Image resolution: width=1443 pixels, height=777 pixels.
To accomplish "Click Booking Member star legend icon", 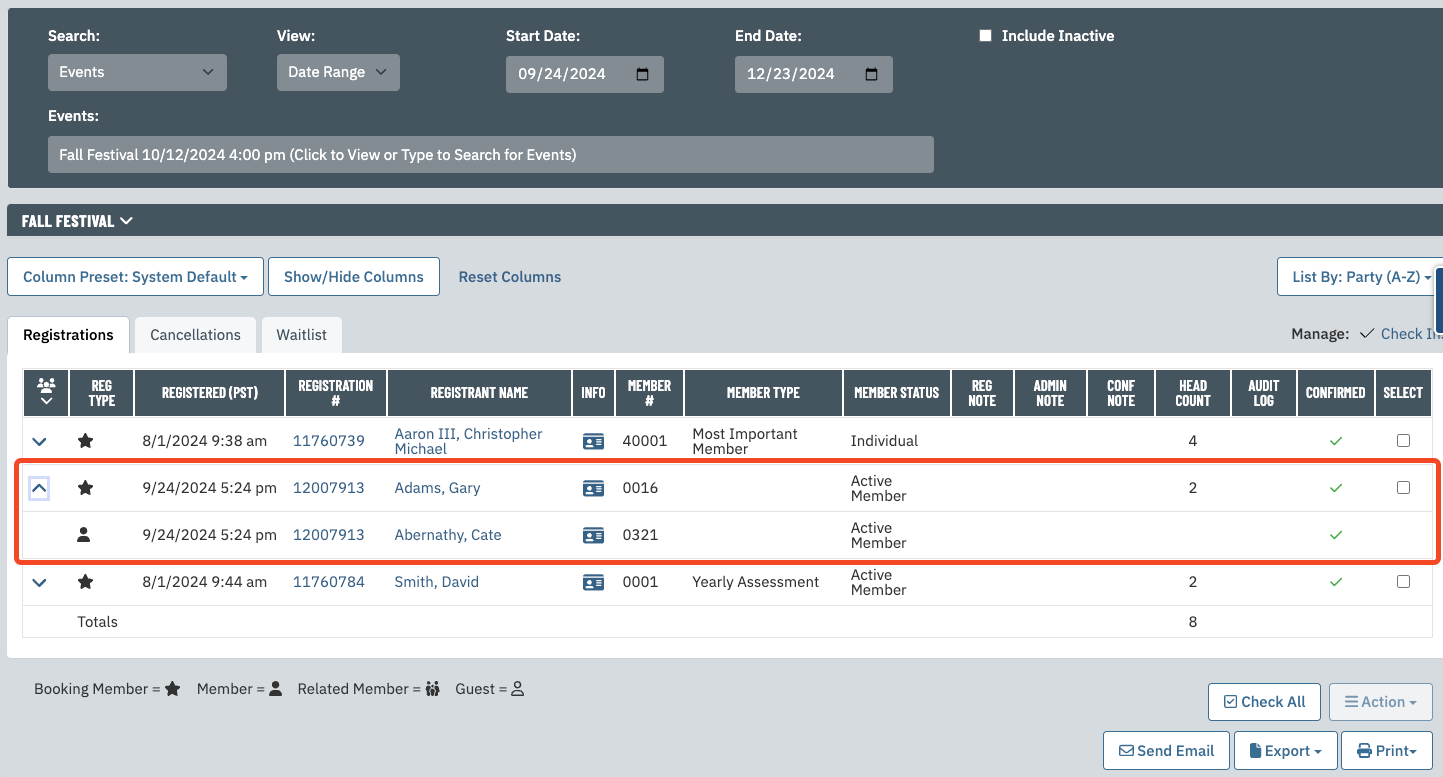I will [x=173, y=689].
